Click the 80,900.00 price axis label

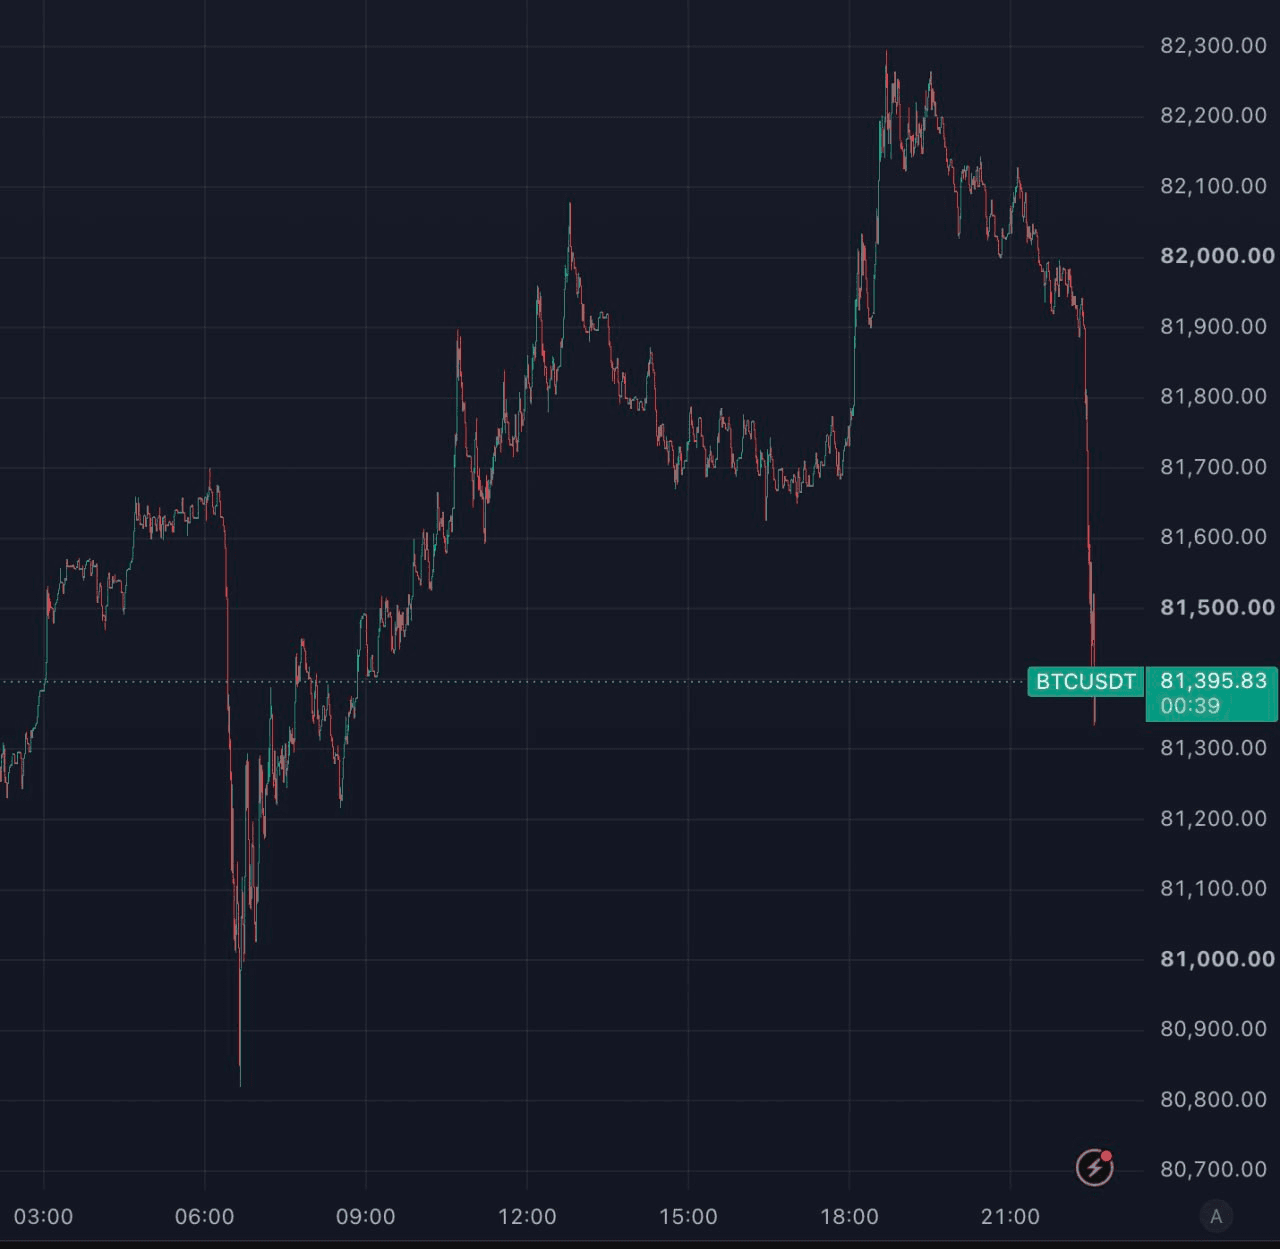click(1213, 1029)
